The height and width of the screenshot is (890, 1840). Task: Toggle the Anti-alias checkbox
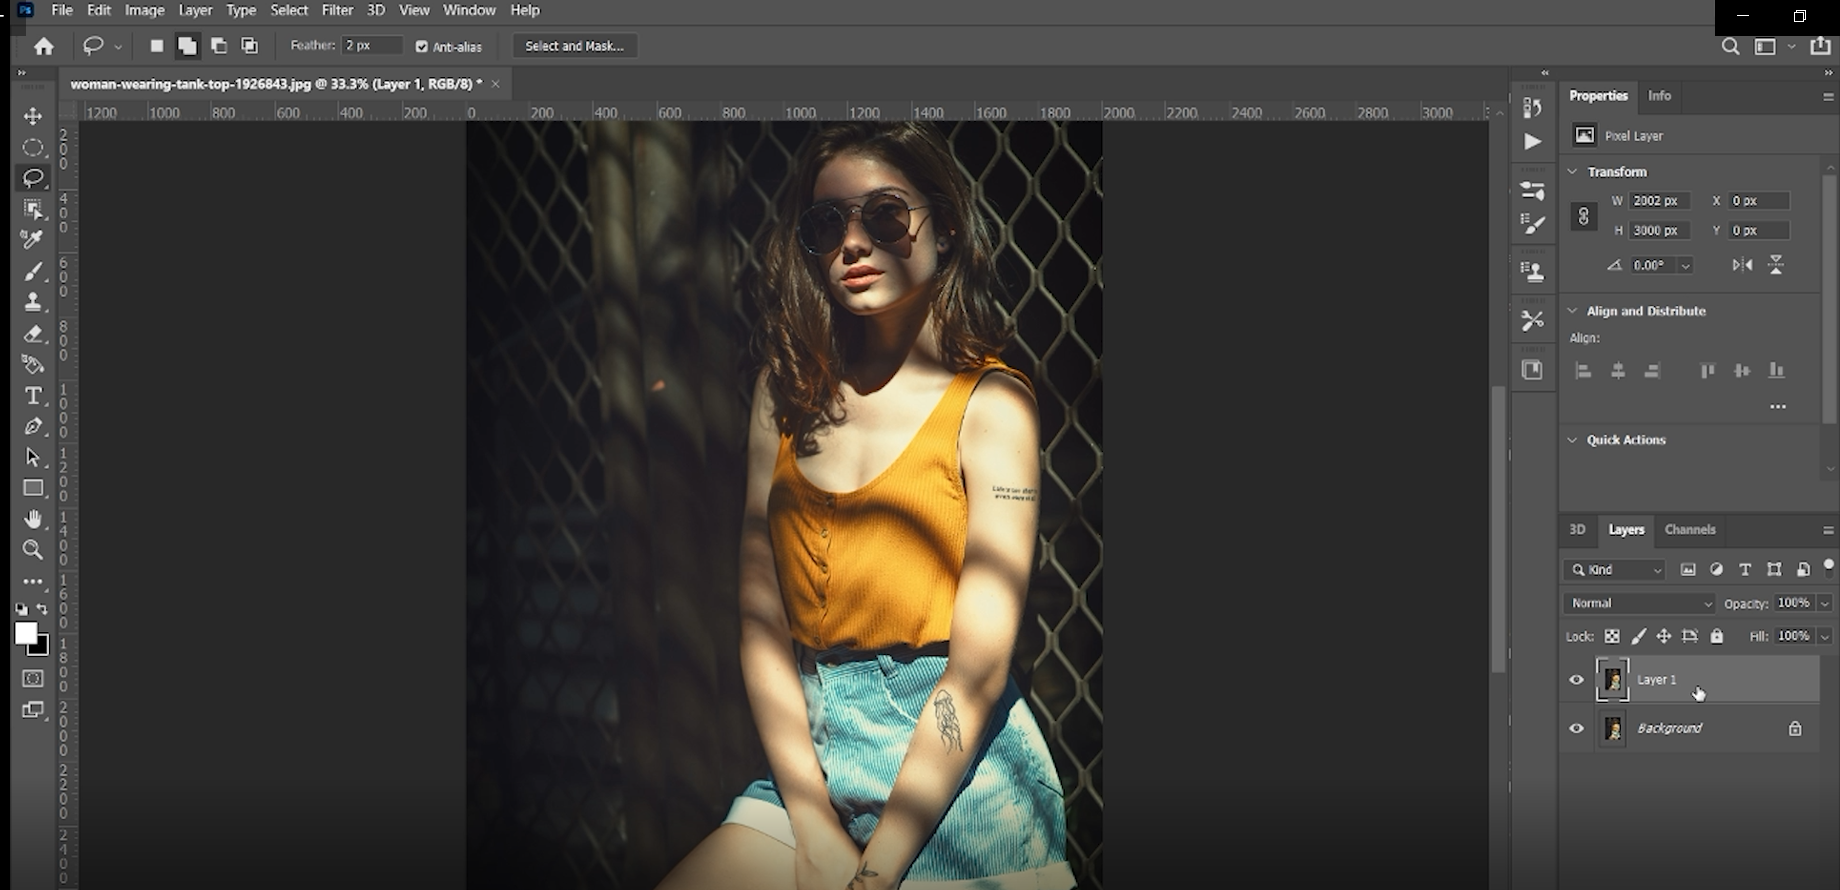pyautogui.click(x=422, y=47)
